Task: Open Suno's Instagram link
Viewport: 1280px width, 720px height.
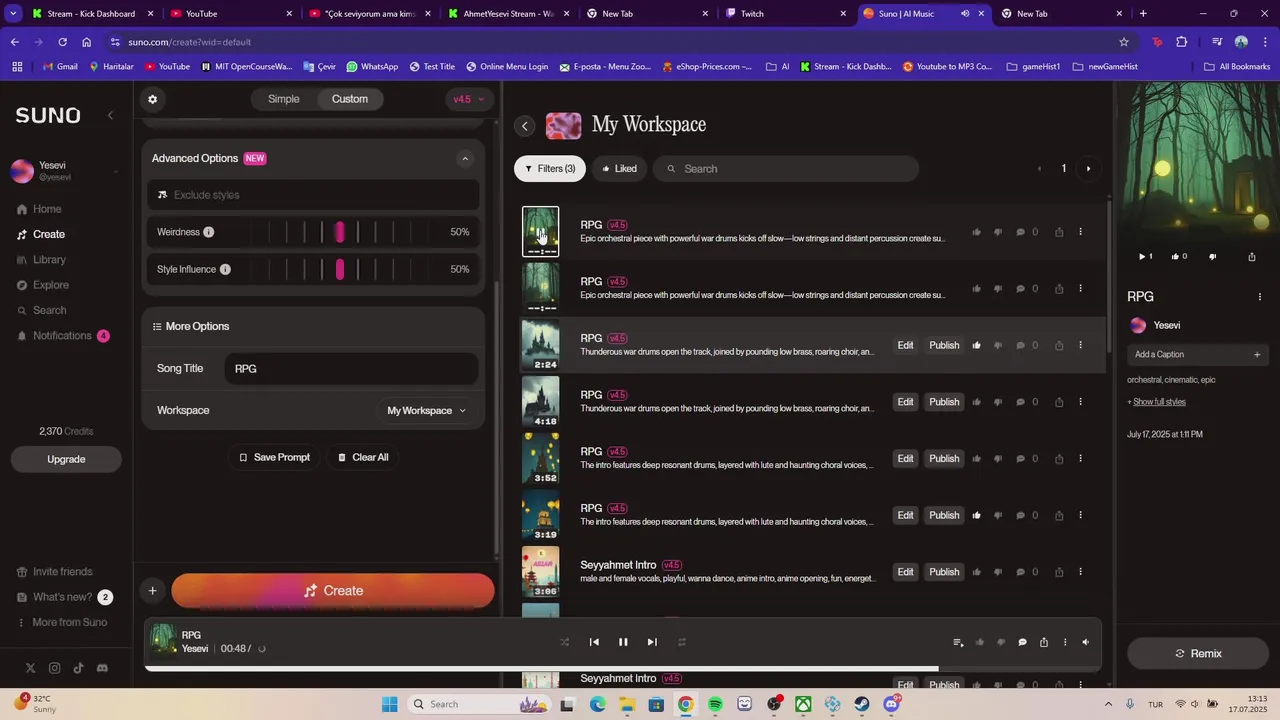Action: pos(54,668)
